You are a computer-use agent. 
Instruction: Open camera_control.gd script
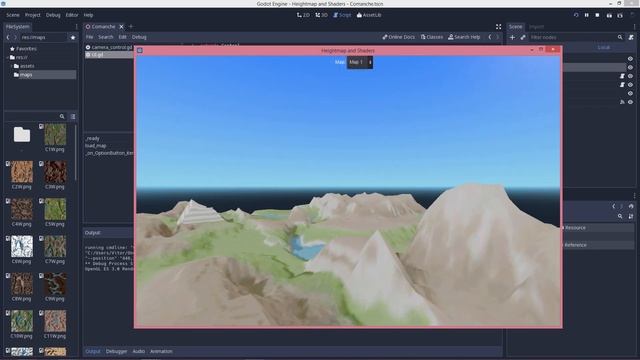coord(109,47)
